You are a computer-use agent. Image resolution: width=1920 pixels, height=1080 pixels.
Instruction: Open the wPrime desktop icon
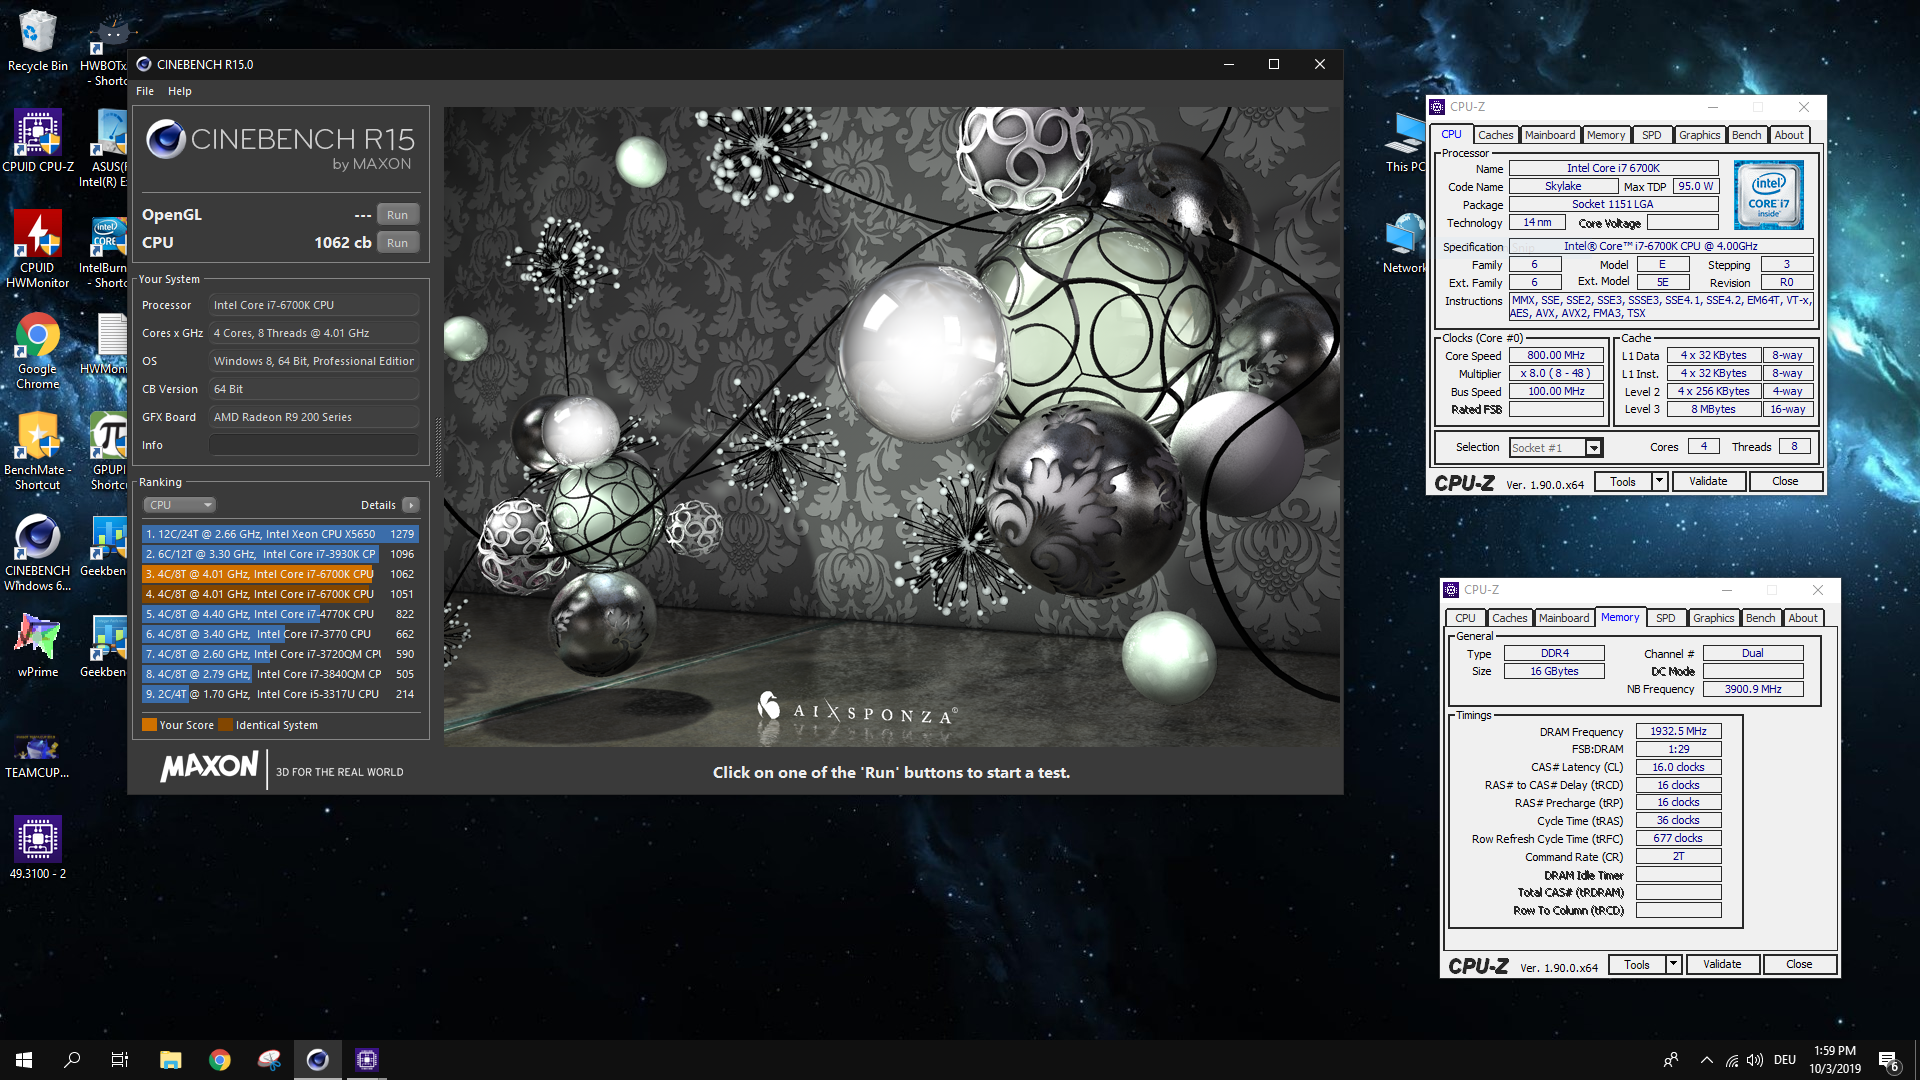37,647
